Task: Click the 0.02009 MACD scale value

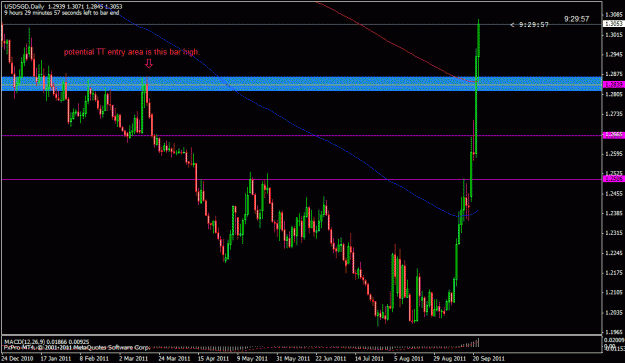Action: coord(614,340)
